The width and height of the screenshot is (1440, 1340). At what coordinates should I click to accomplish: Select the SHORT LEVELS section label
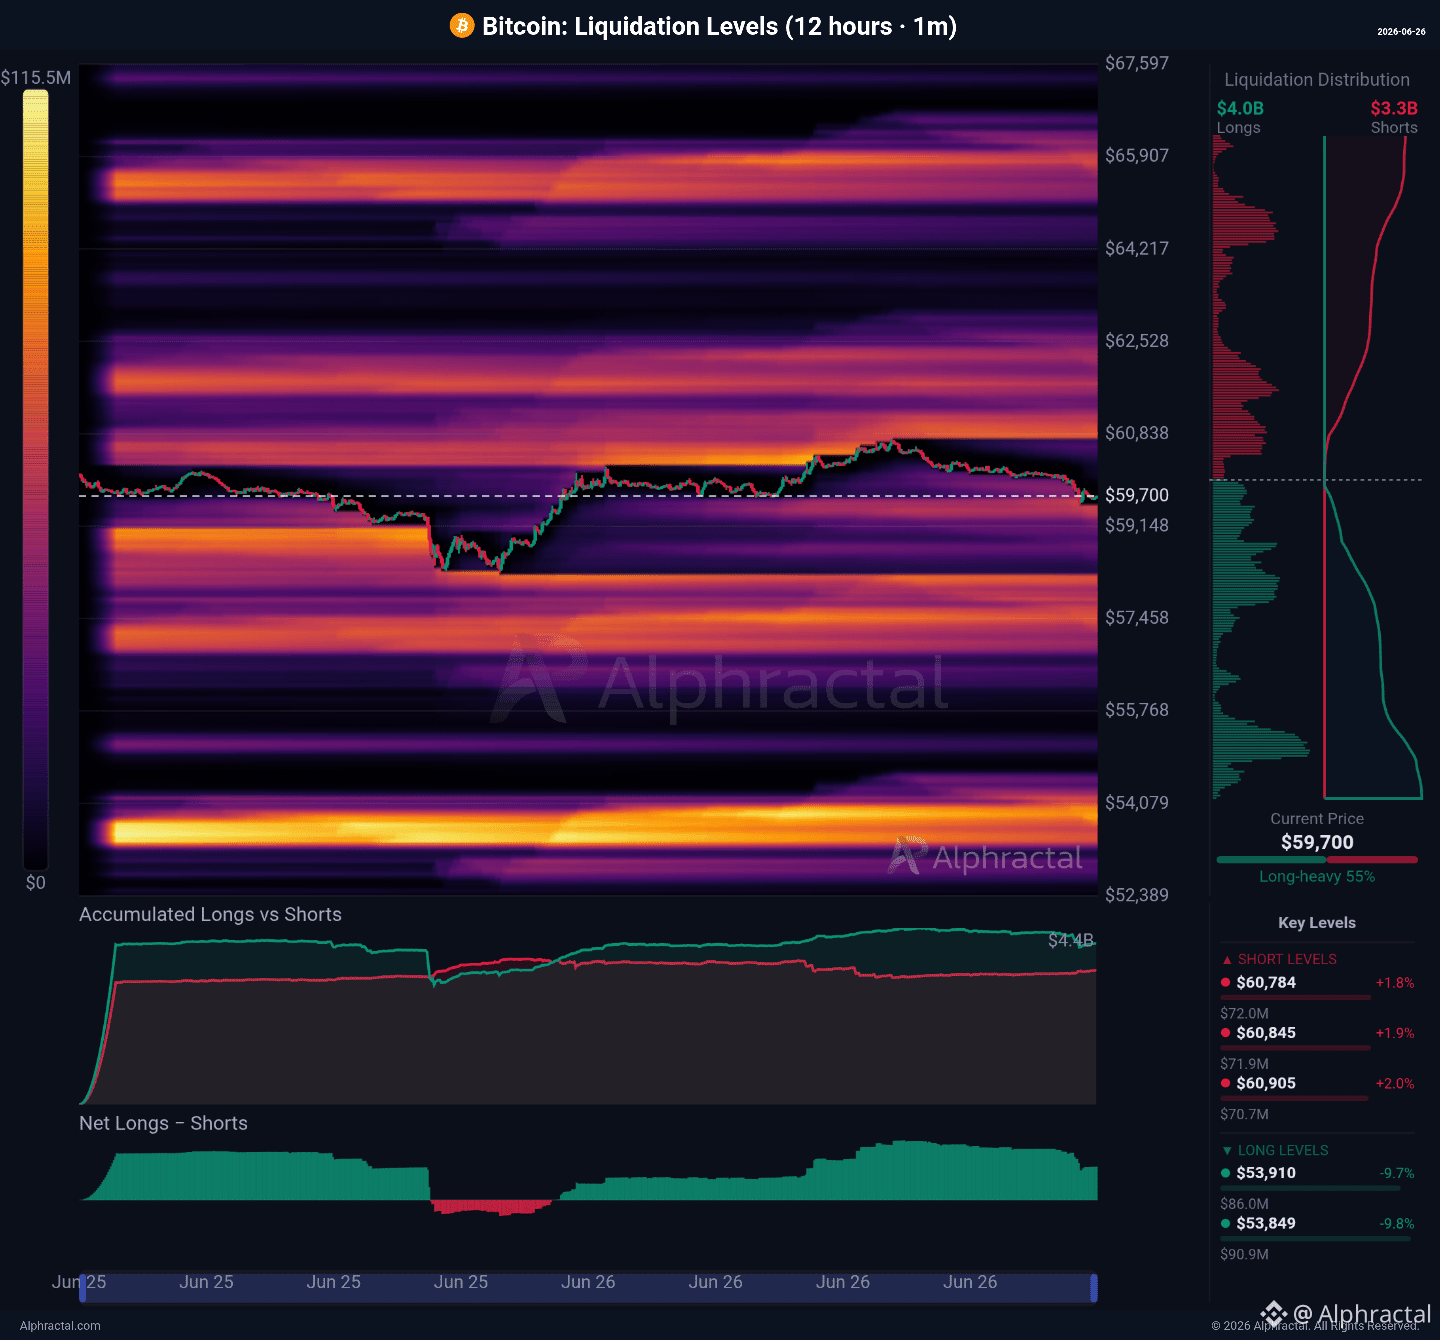click(x=1287, y=959)
